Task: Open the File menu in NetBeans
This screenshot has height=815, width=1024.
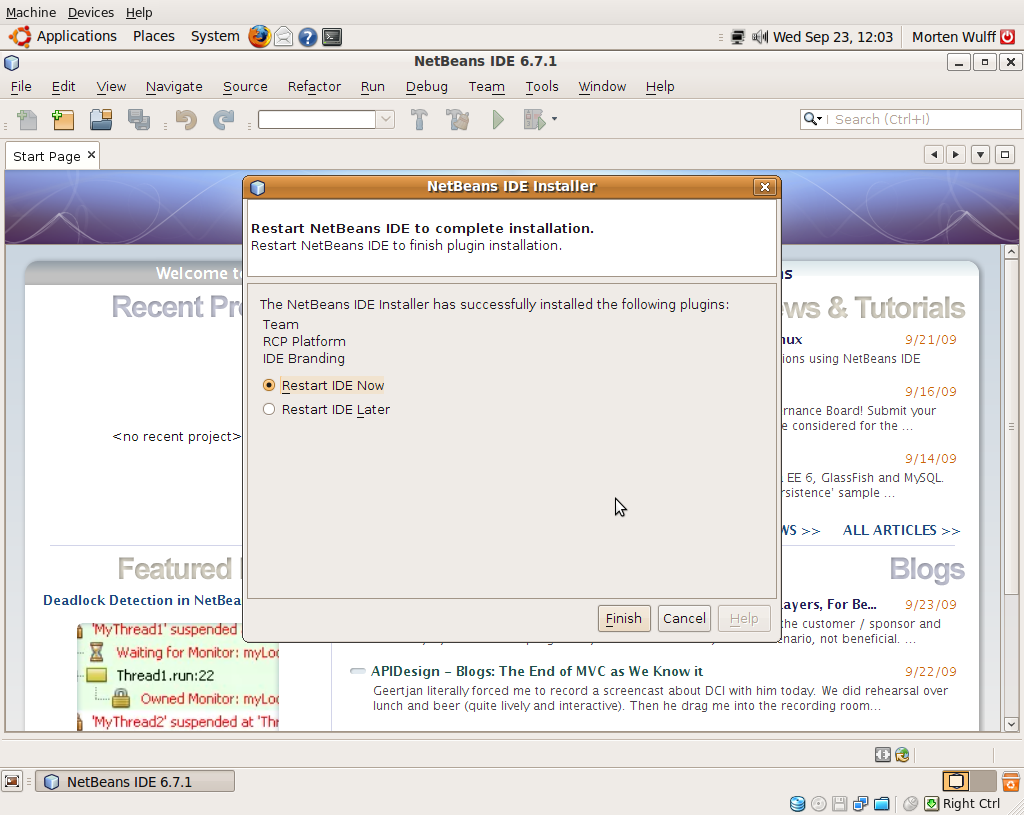Action: (x=21, y=86)
